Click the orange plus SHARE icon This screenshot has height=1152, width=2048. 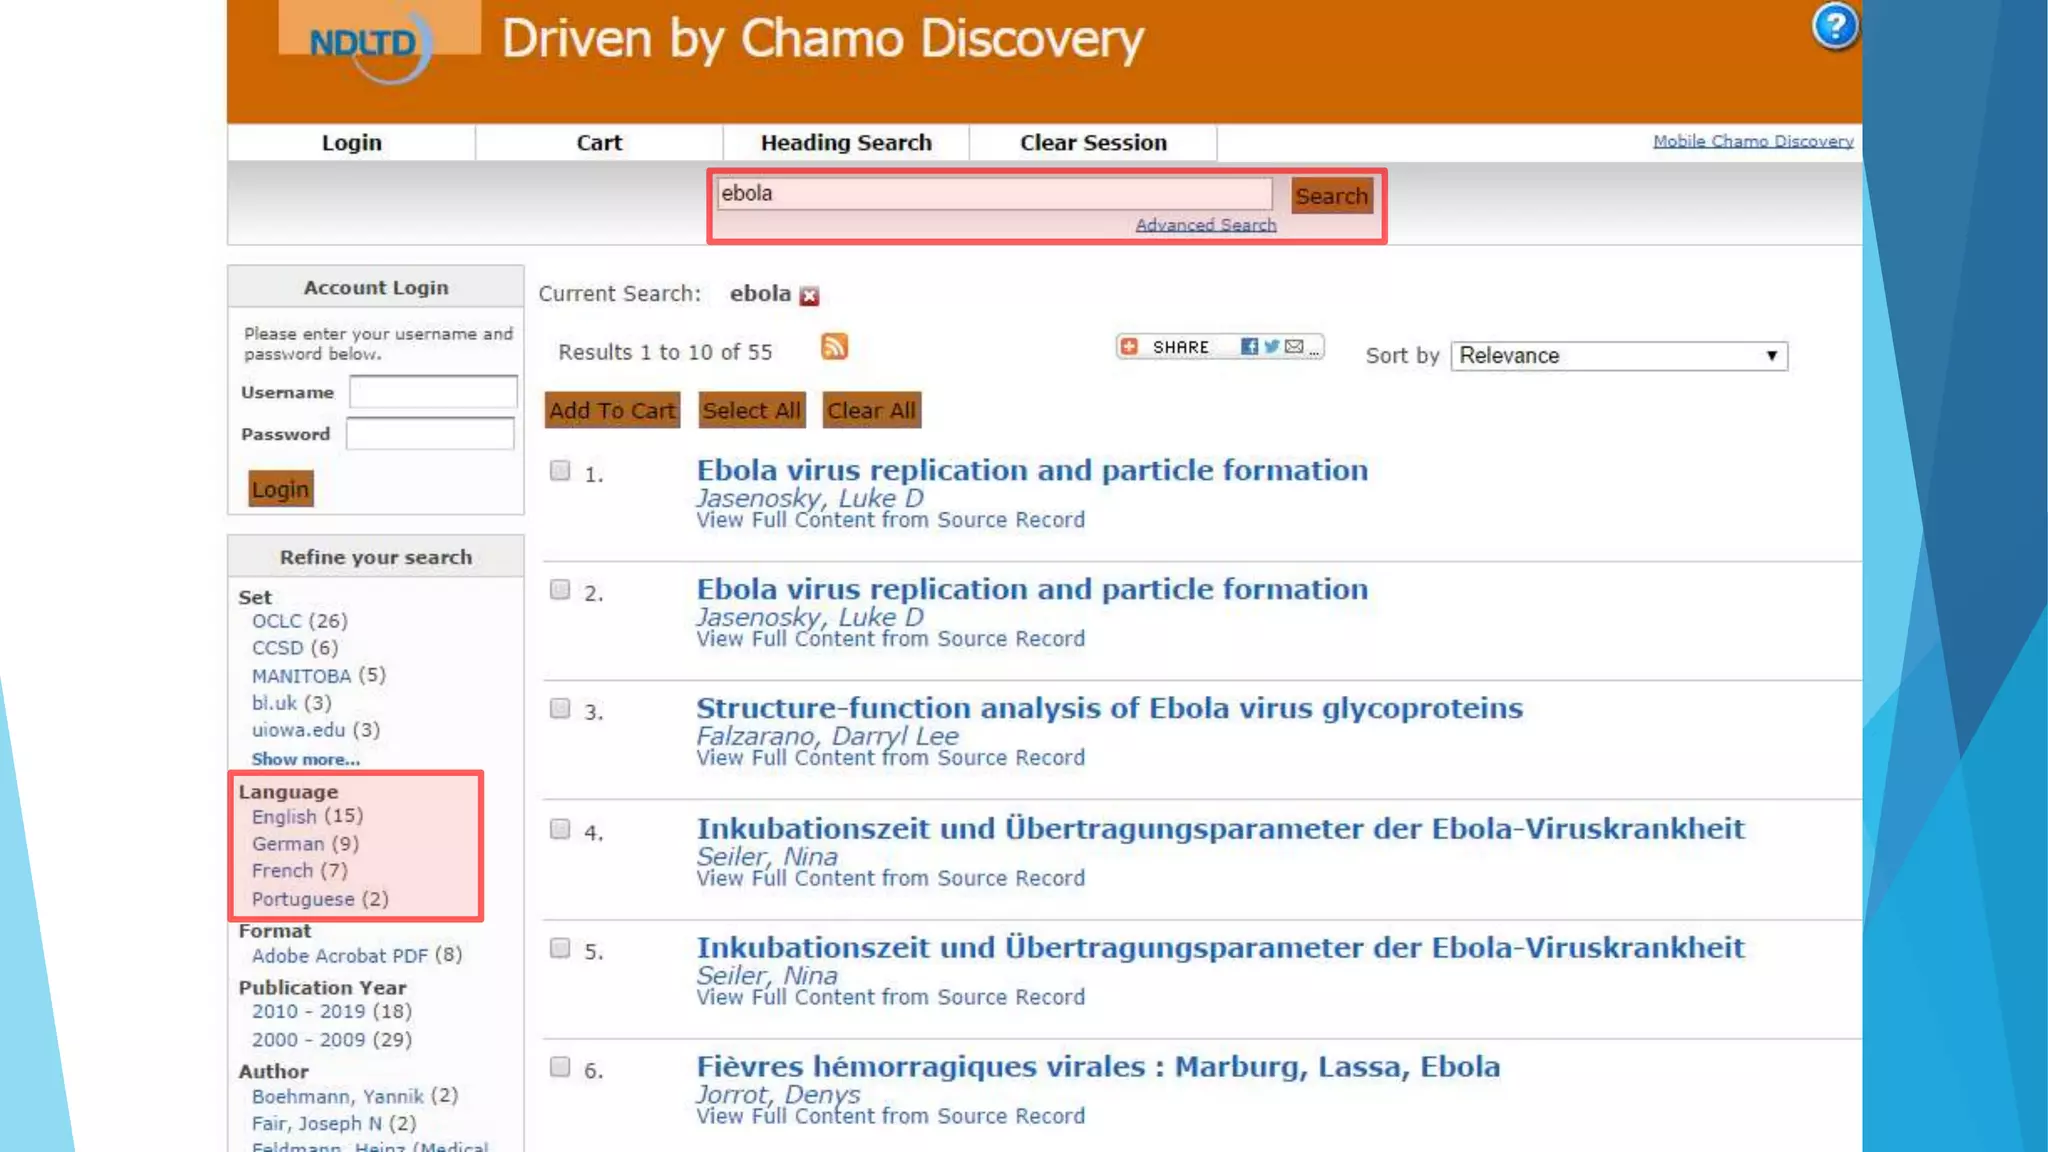coord(1129,347)
